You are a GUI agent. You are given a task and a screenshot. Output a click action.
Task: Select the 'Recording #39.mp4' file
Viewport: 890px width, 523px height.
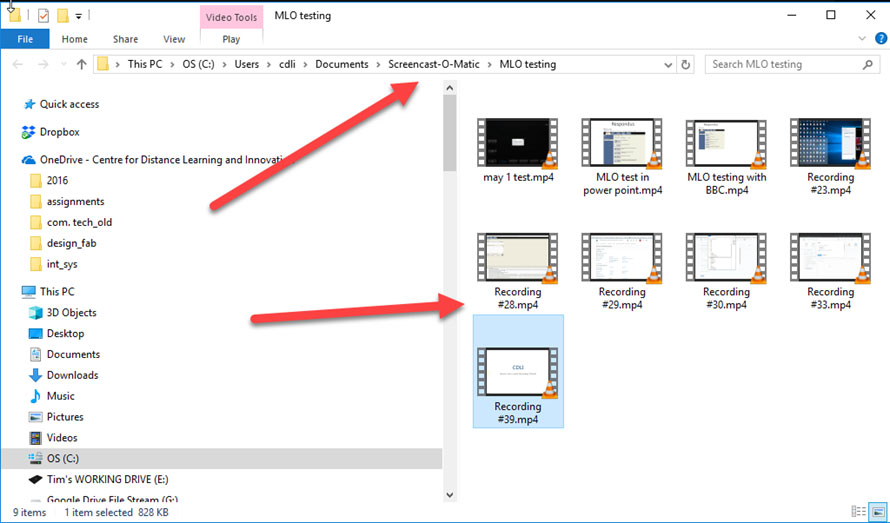tap(518, 371)
